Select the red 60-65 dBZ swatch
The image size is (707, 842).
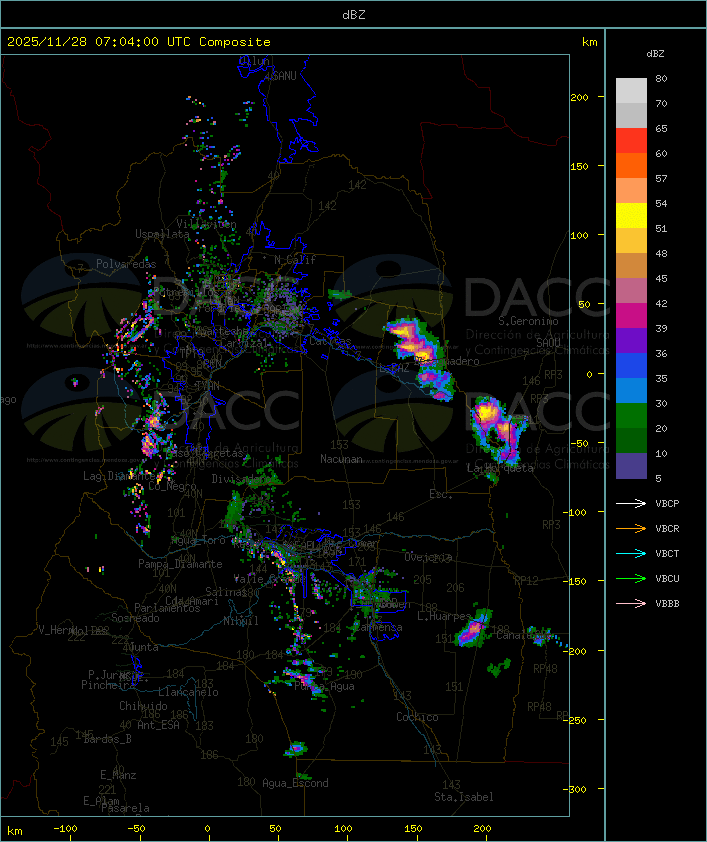coord(631,141)
